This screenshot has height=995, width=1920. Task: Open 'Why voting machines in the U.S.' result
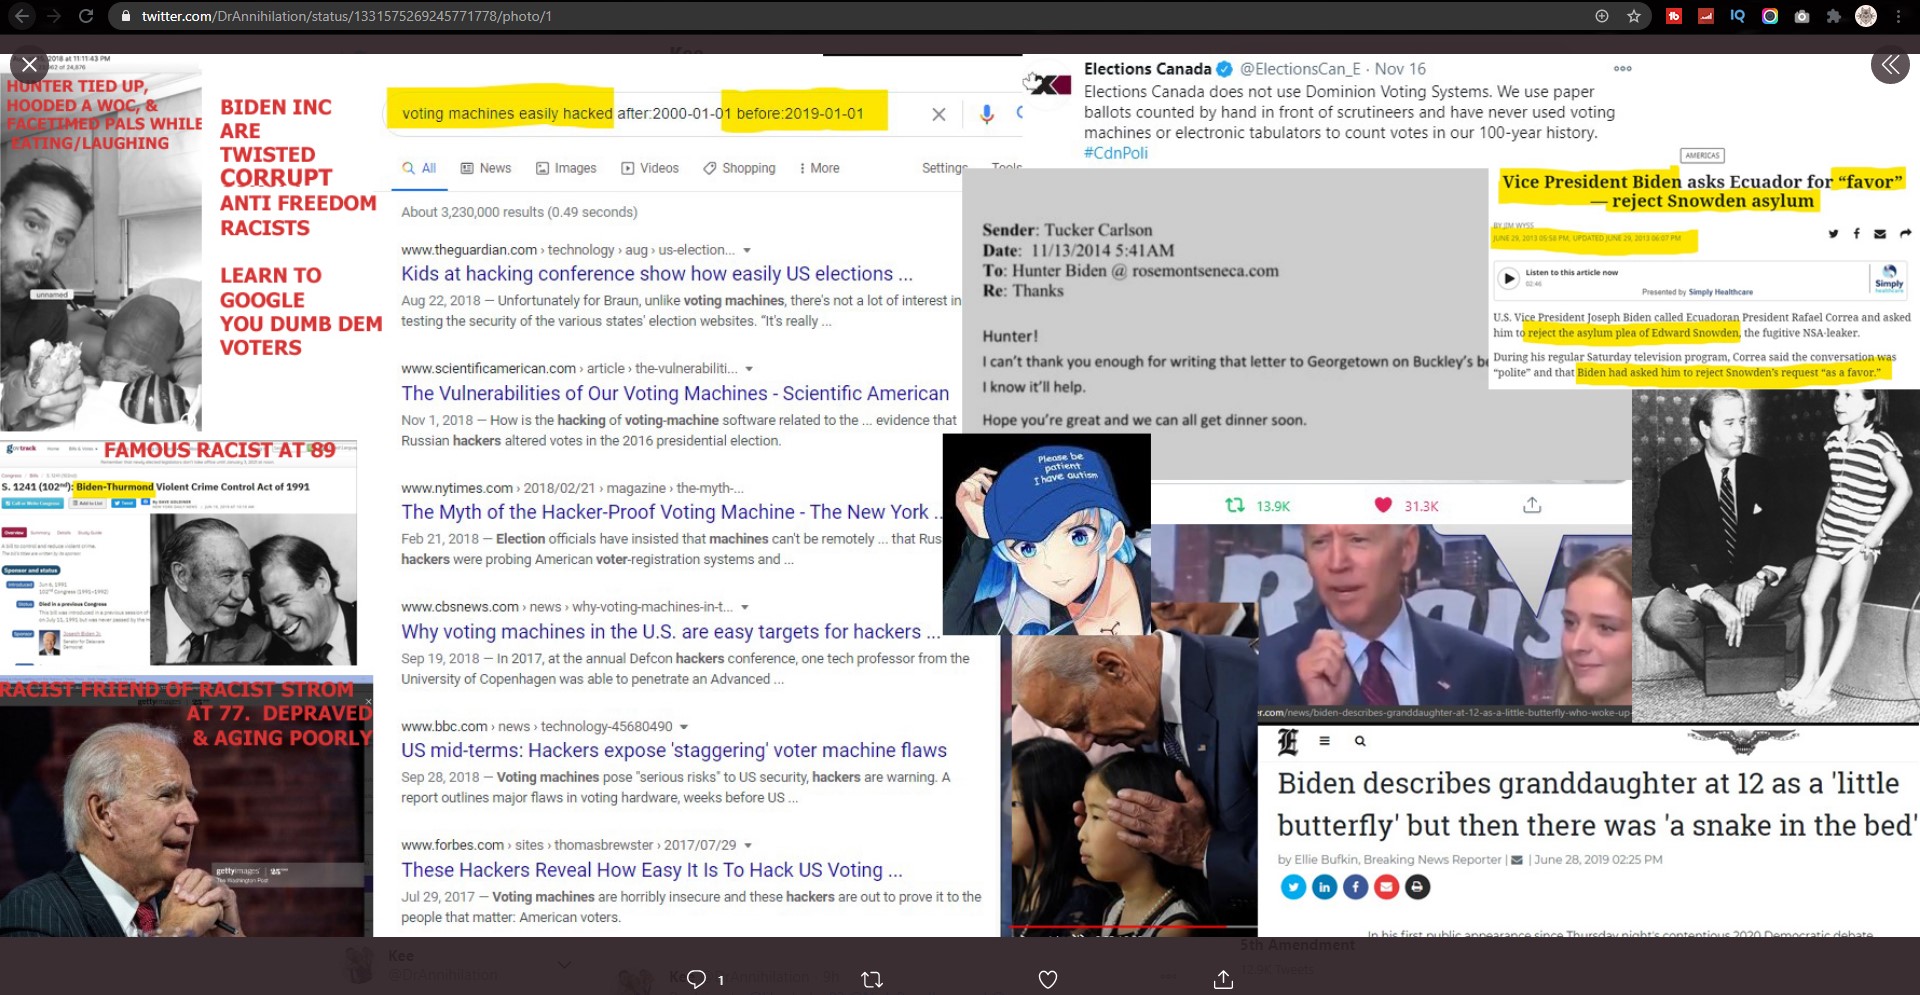tap(671, 632)
